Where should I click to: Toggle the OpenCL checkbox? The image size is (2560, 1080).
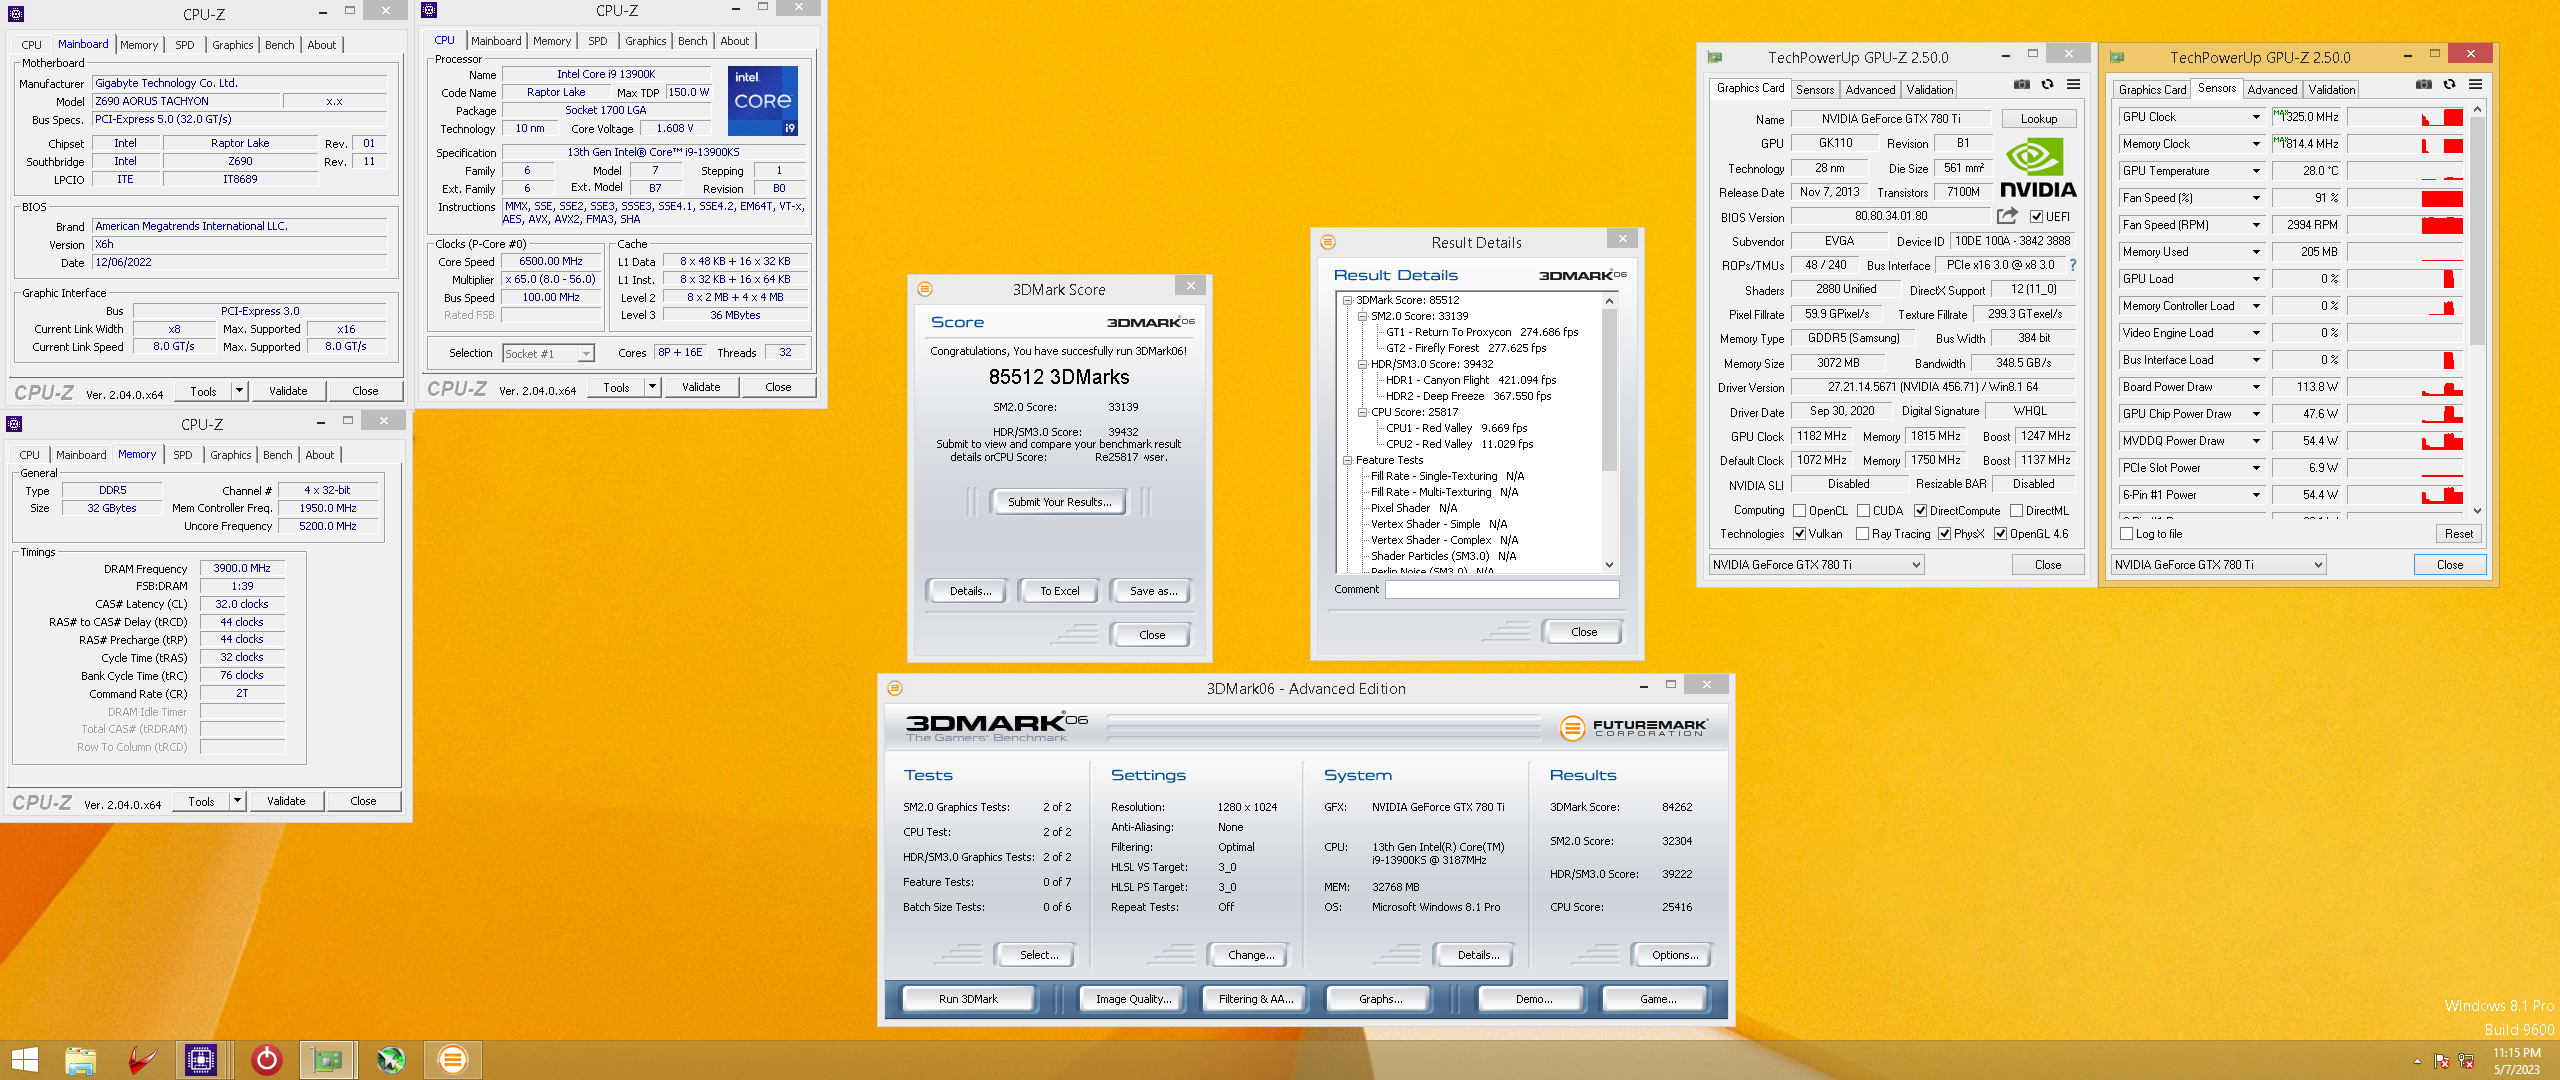(1800, 510)
